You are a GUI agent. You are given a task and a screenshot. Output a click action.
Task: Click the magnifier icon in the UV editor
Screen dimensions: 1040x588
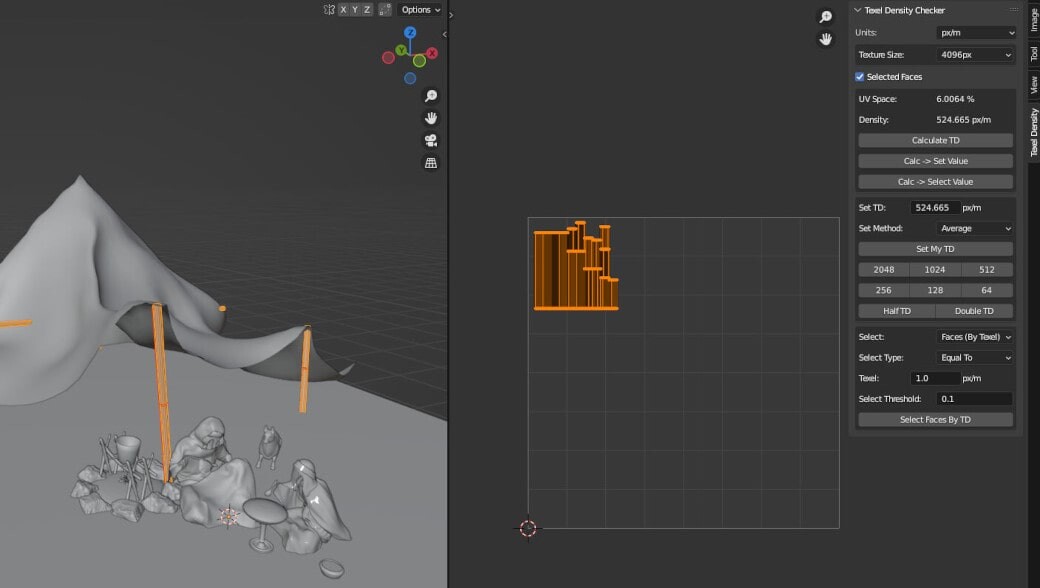pos(825,17)
